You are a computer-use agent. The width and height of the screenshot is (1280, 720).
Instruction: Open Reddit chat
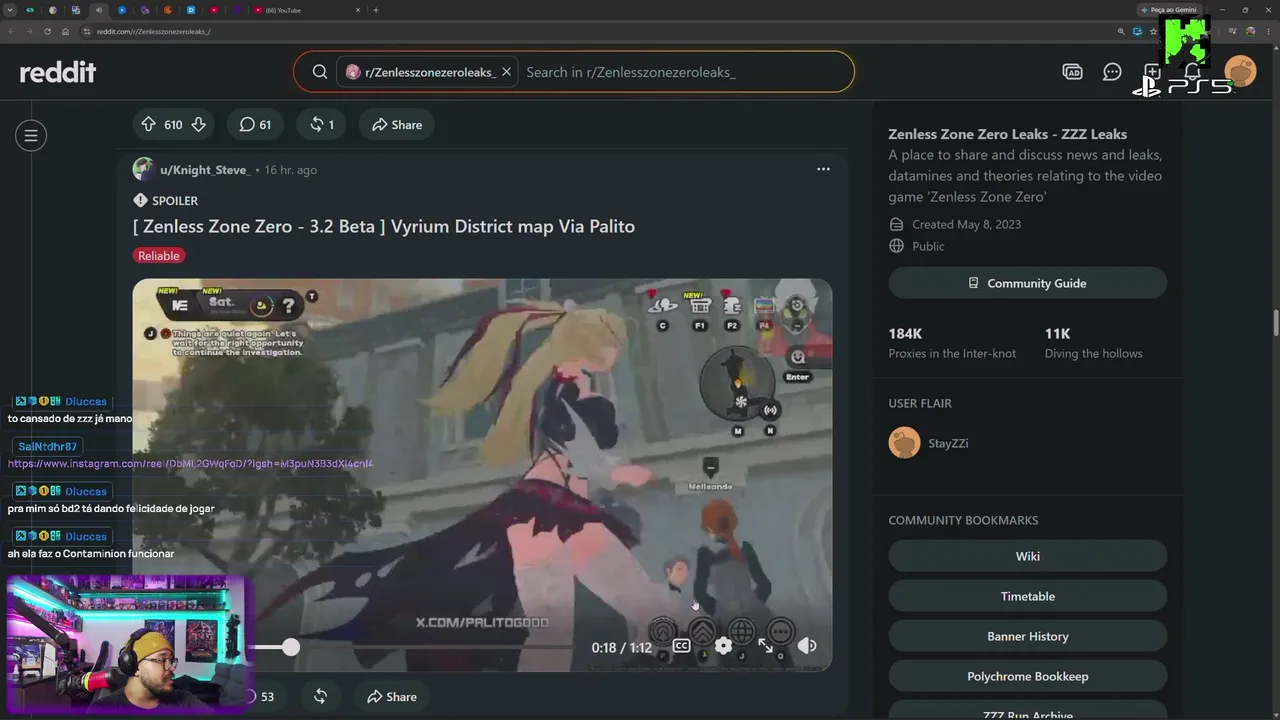[1112, 72]
